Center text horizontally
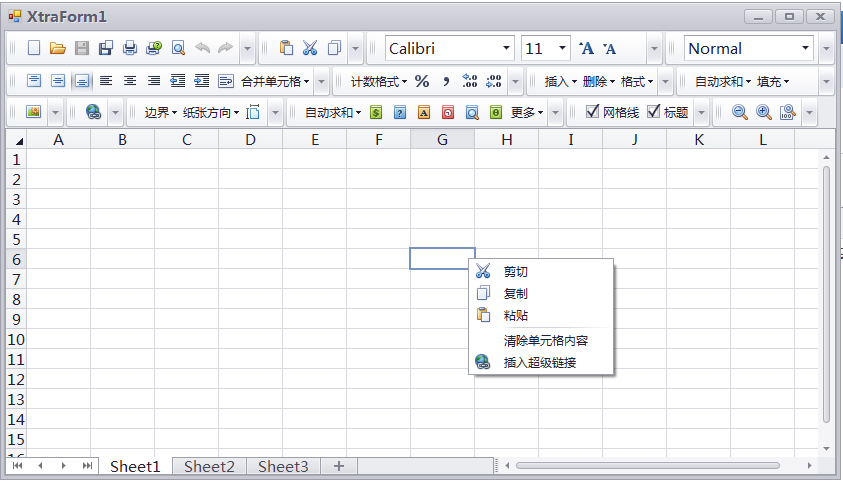 coord(130,81)
